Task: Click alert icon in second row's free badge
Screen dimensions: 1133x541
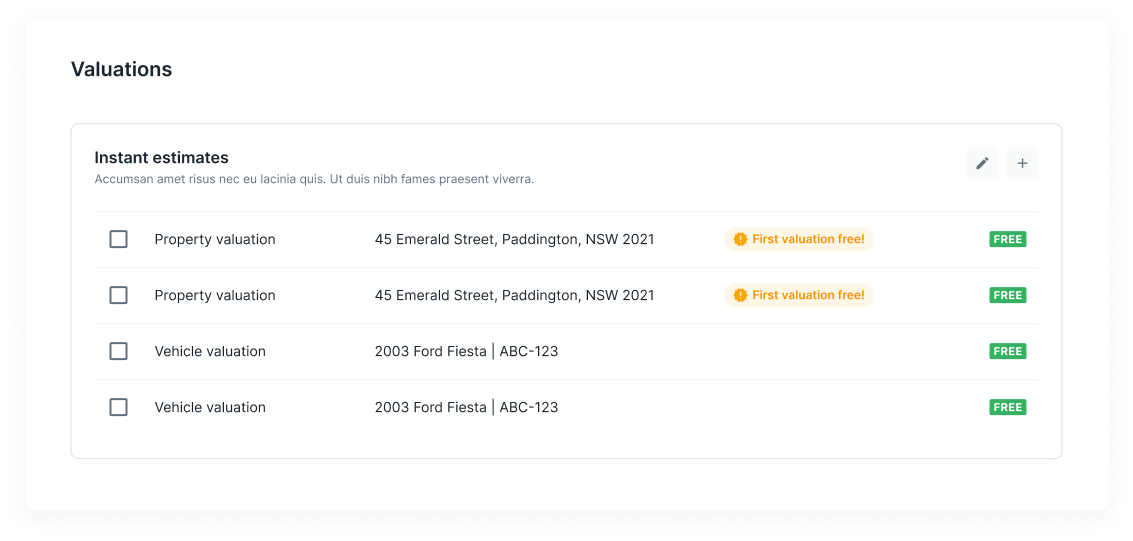Action: click(x=740, y=295)
